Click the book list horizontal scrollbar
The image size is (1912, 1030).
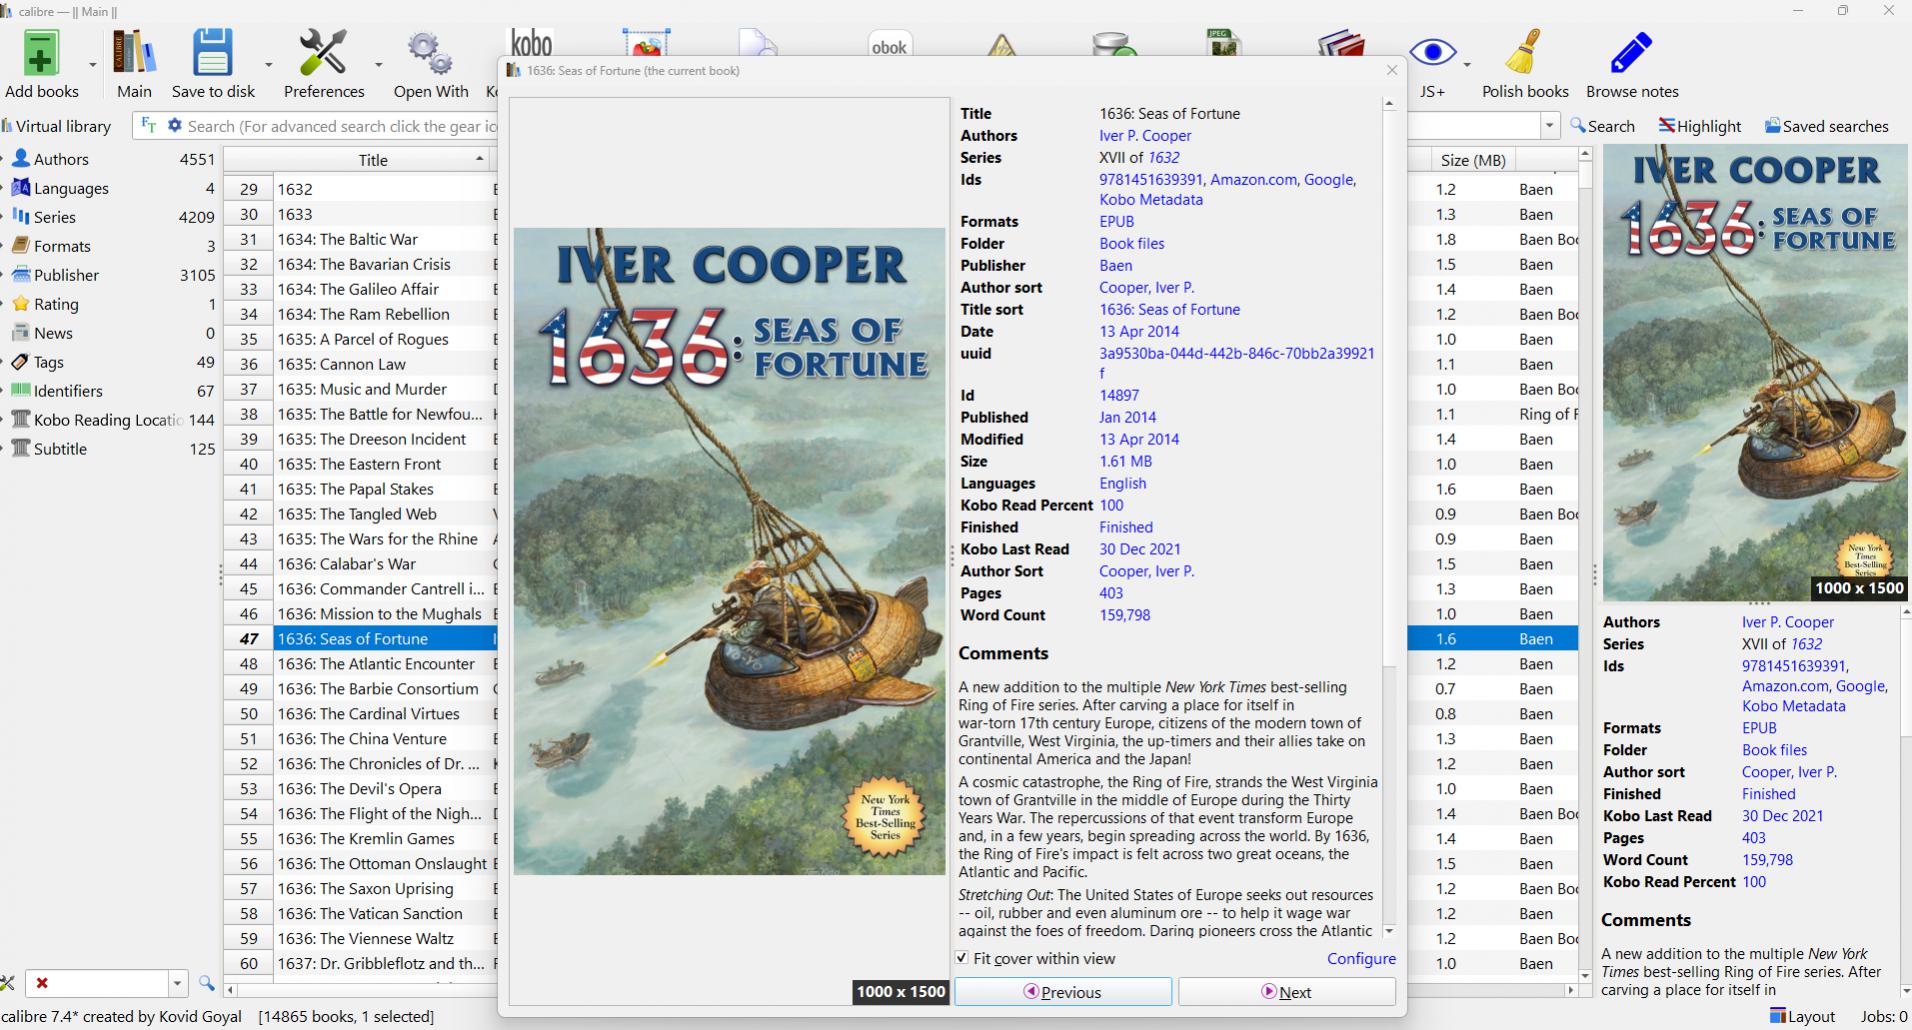(900, 990)
